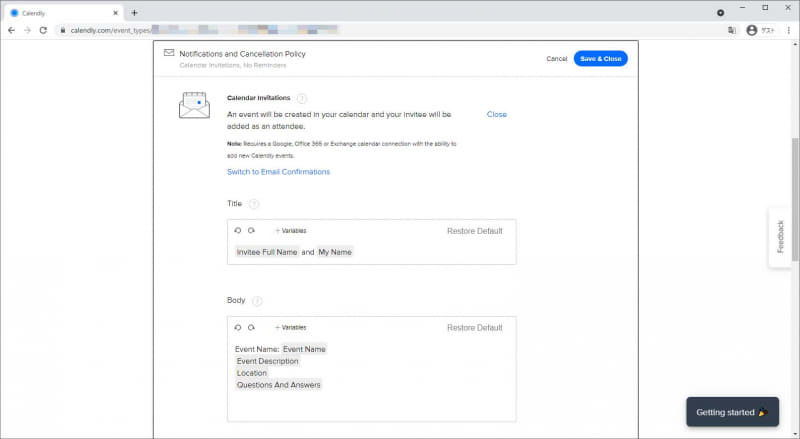800x439 pixels.
Task: Select the Invitee Full Name variable chip
Action: tap(267, 252)
